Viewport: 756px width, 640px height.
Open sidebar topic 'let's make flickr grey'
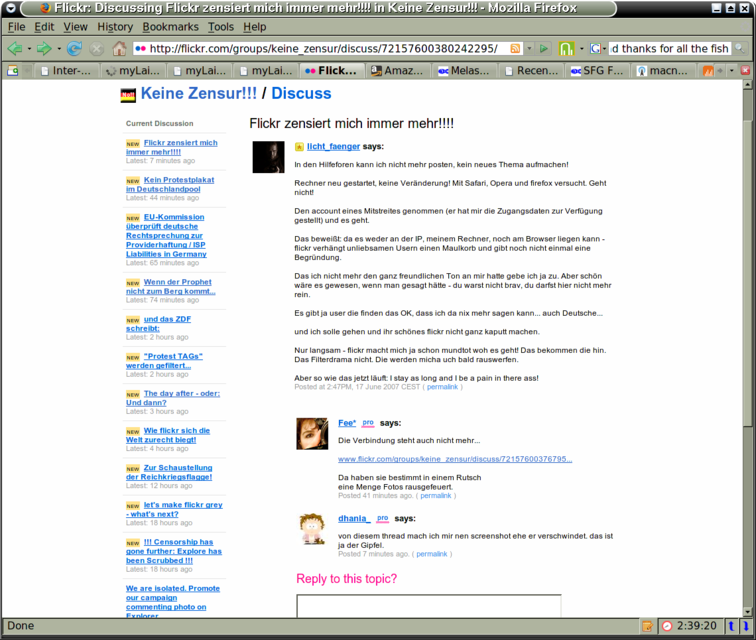point(175,509)
